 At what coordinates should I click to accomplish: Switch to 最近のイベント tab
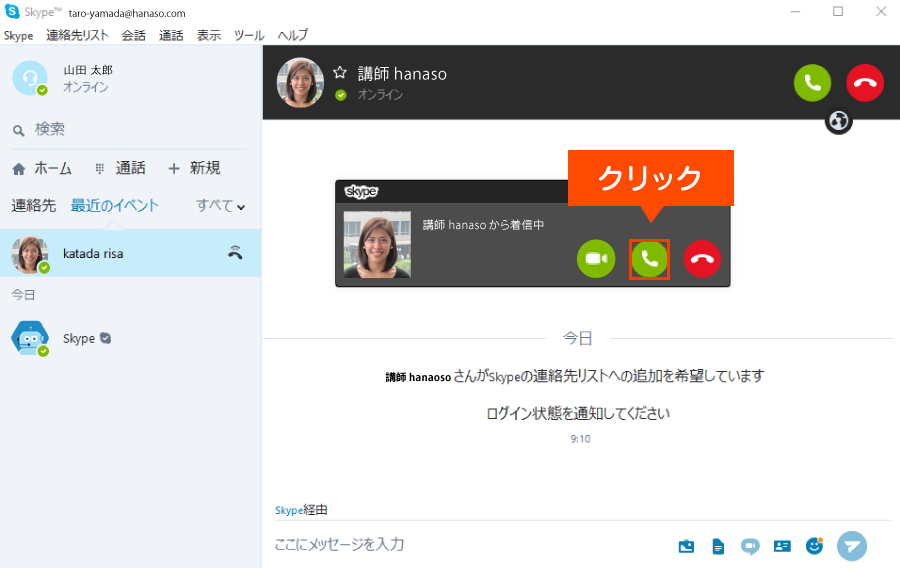[114, 205]
